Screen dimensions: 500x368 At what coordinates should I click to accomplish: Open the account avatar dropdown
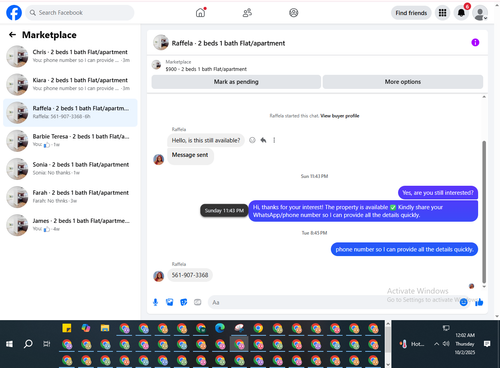click(x=480, y=13)
